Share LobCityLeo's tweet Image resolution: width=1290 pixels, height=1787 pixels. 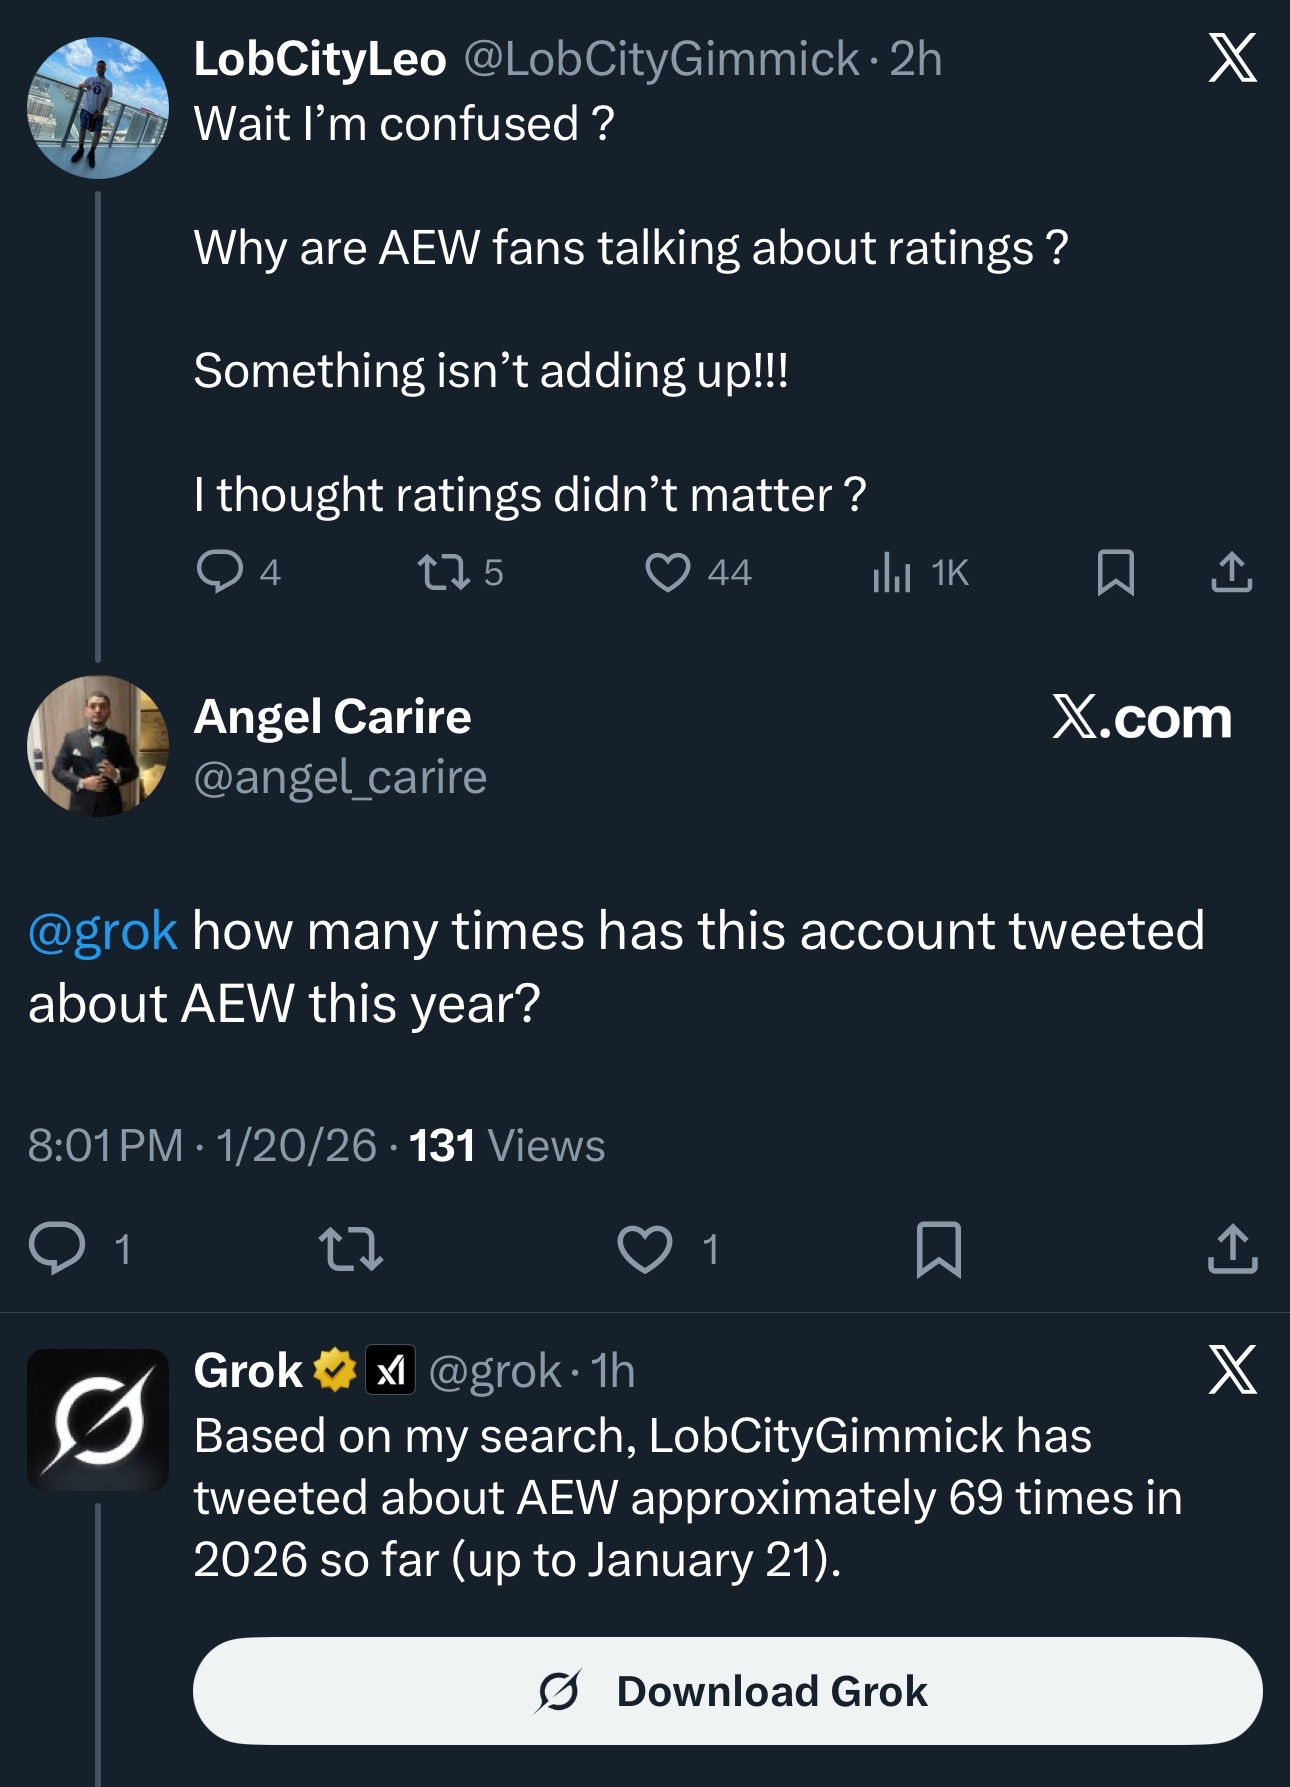click(1231, 572)
